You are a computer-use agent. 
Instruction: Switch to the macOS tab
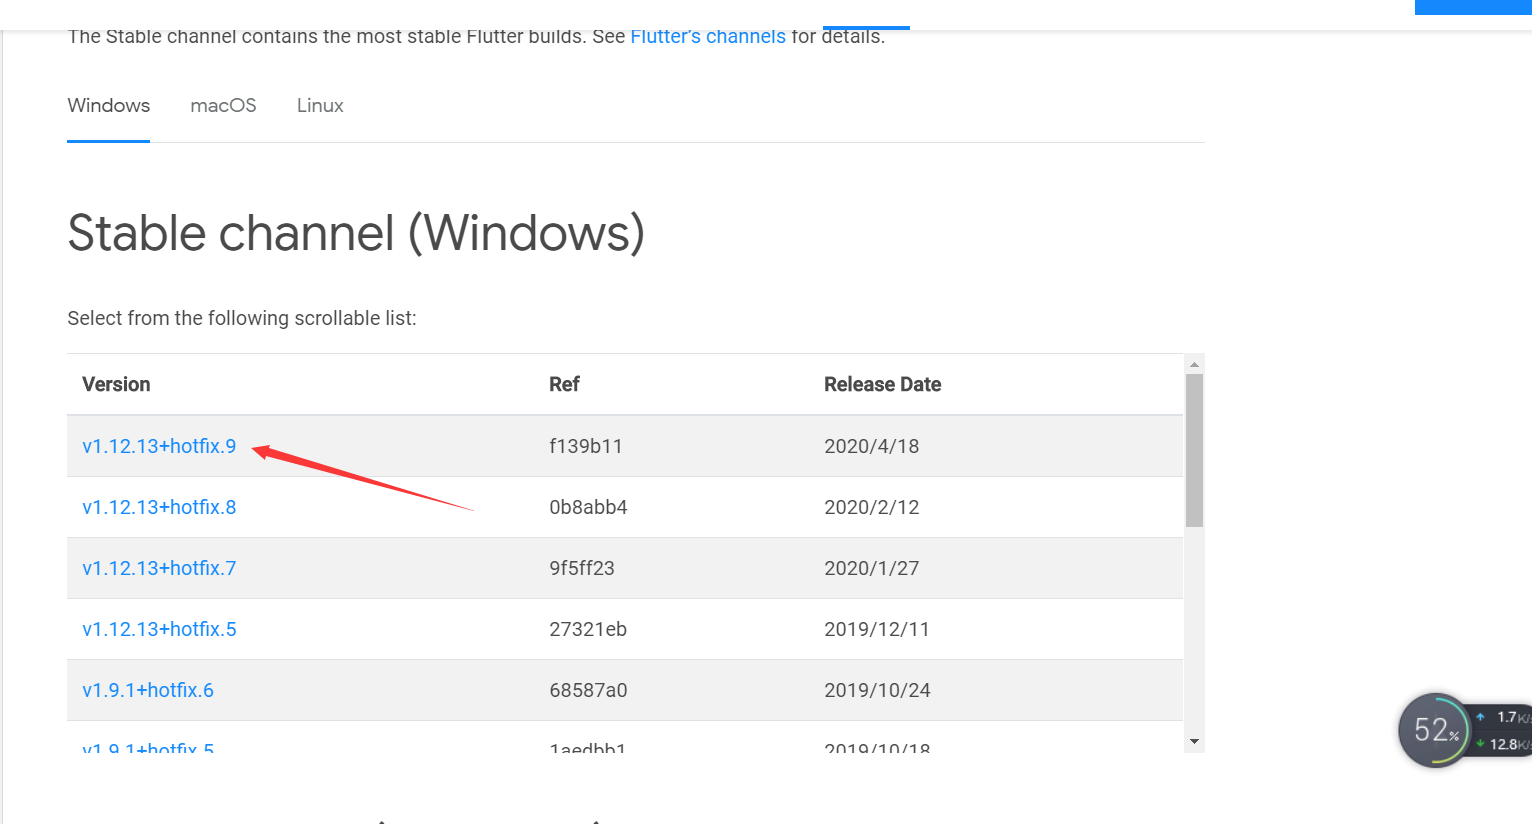[x=223, y=106]
